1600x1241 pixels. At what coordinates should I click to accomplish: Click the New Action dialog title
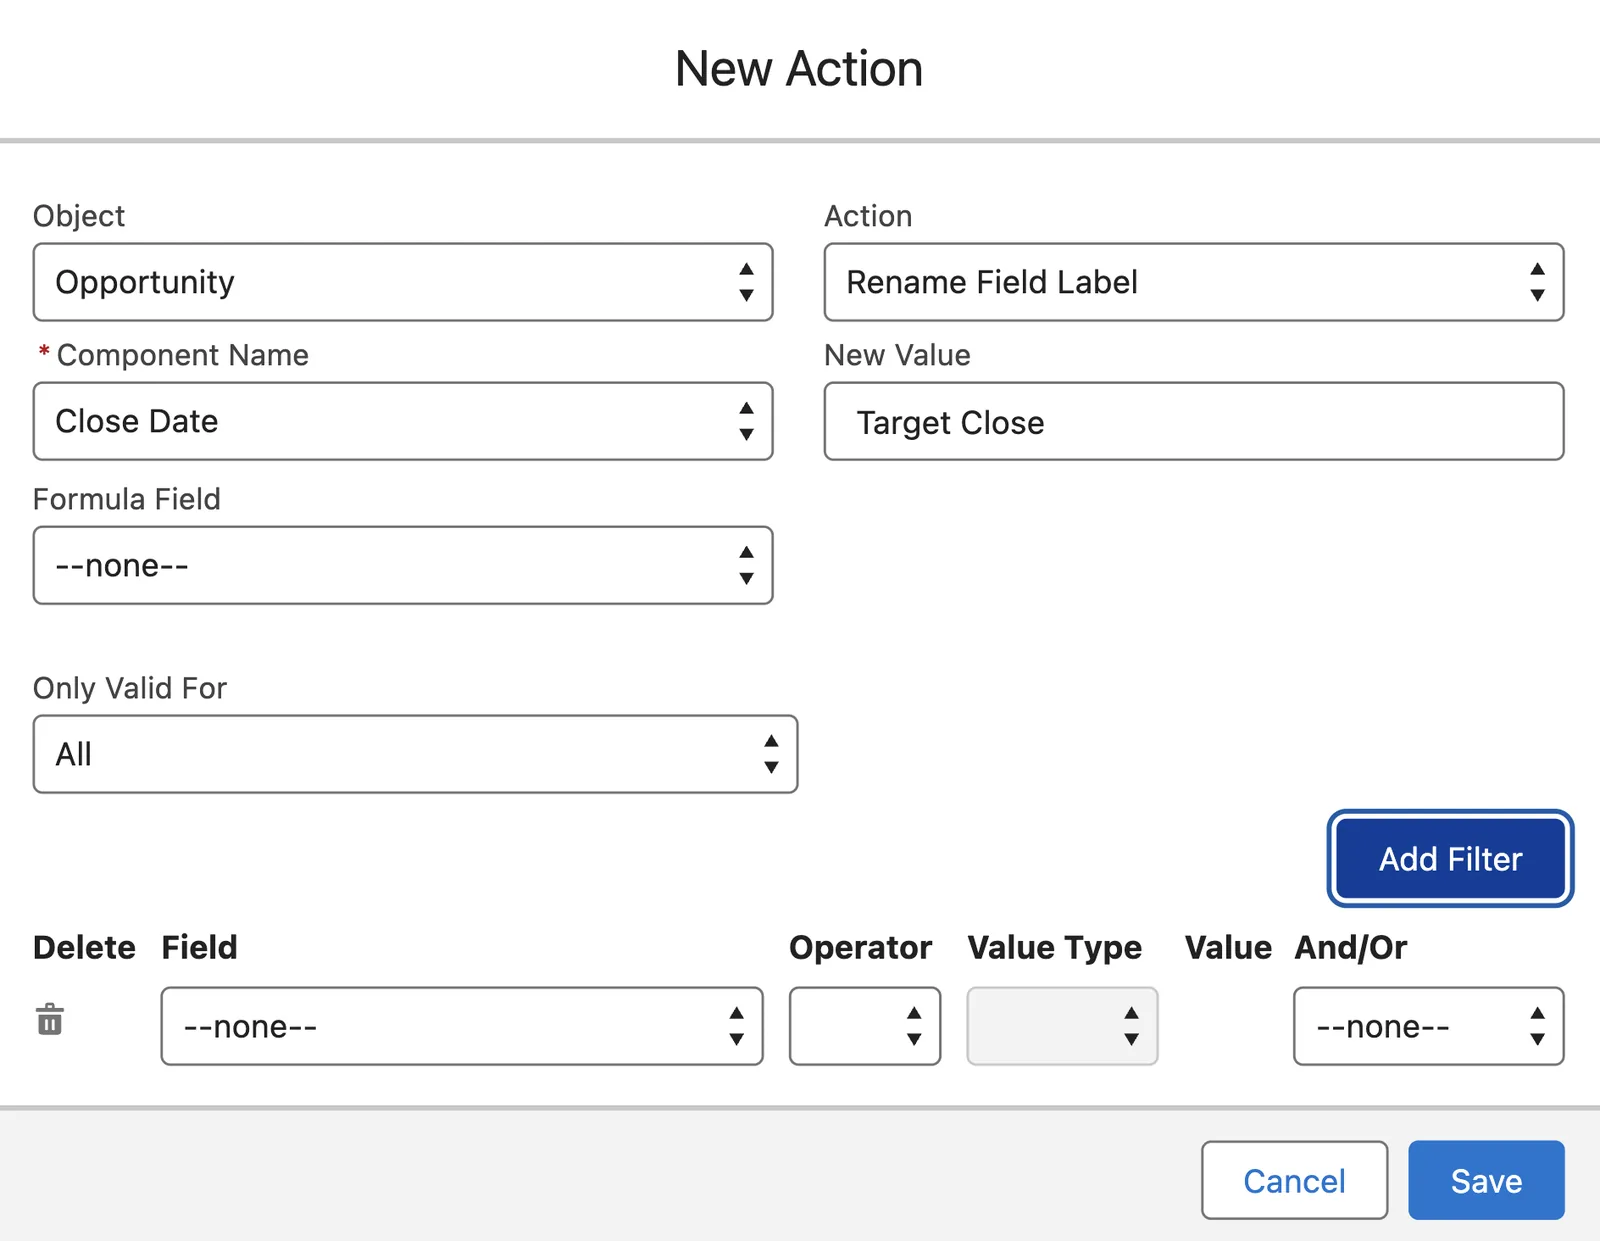[x=799, y=69]
